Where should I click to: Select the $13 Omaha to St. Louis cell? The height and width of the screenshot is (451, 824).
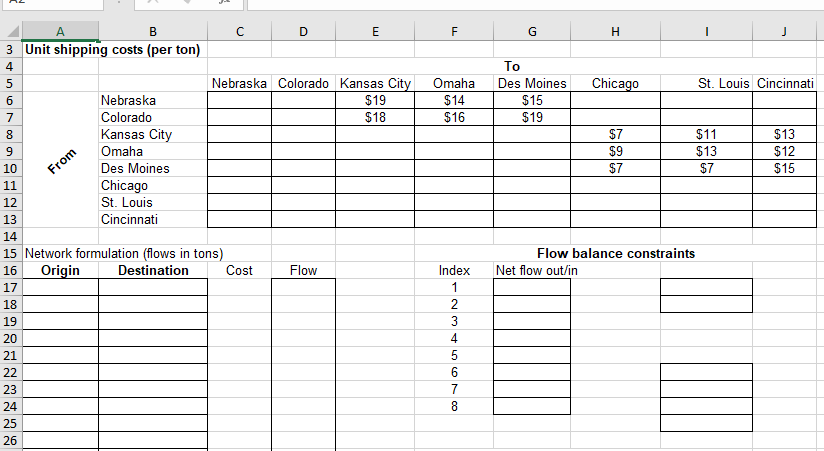(706, 151)
